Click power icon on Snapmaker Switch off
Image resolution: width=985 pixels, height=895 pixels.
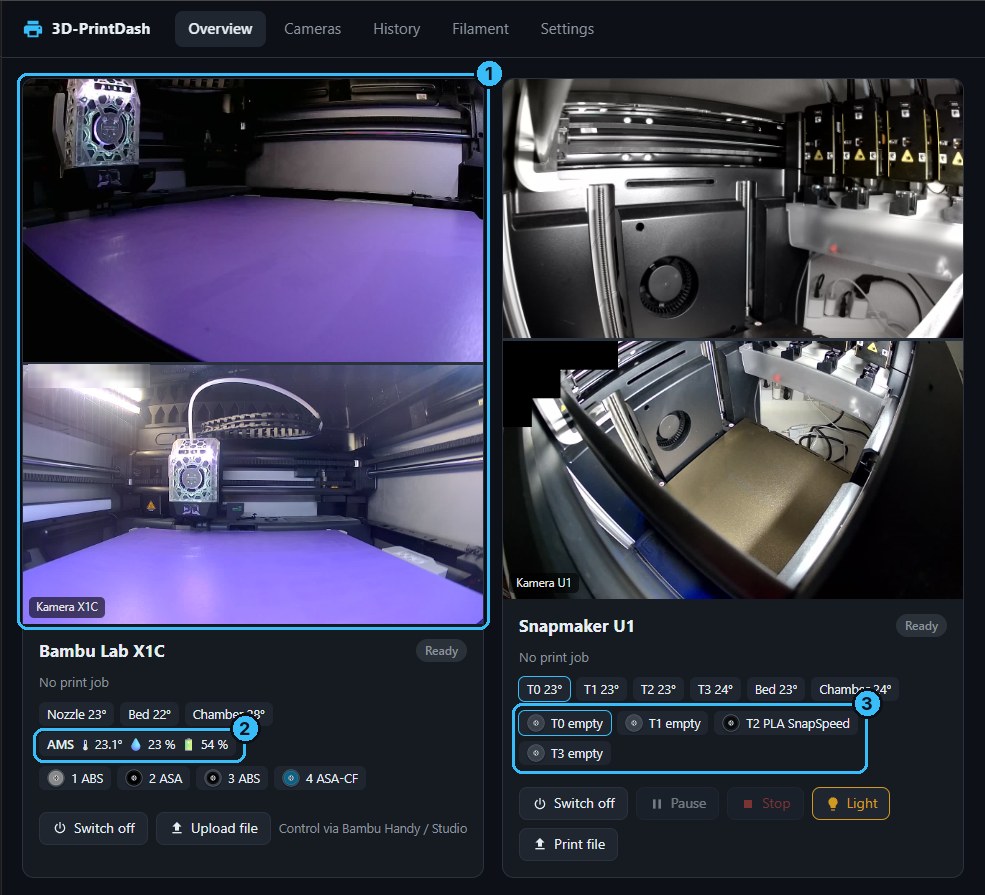point(540,803)
